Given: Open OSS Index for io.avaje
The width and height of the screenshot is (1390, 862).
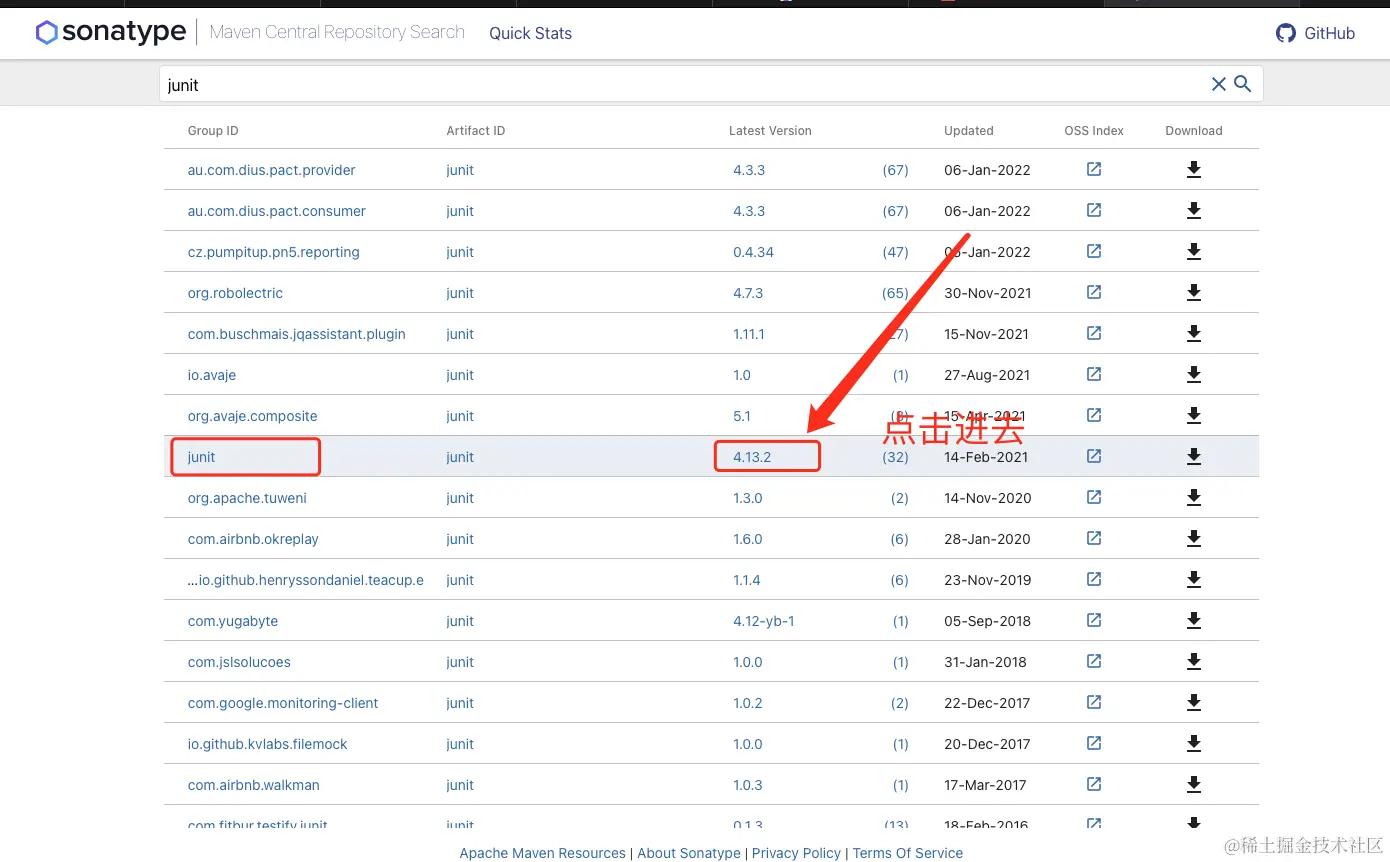Looking at the screenshot, I should click(x=1094, y=375).
